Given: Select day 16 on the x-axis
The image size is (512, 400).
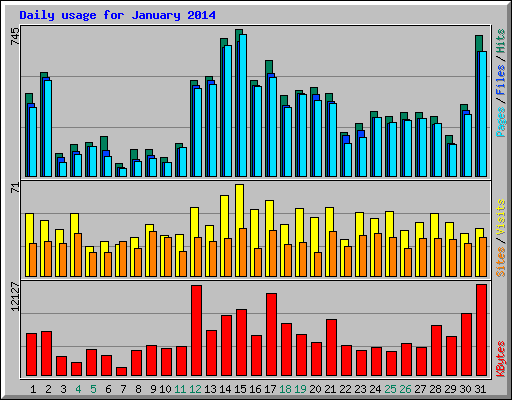Looking at the screenshot, I should [x=255, y=389].
